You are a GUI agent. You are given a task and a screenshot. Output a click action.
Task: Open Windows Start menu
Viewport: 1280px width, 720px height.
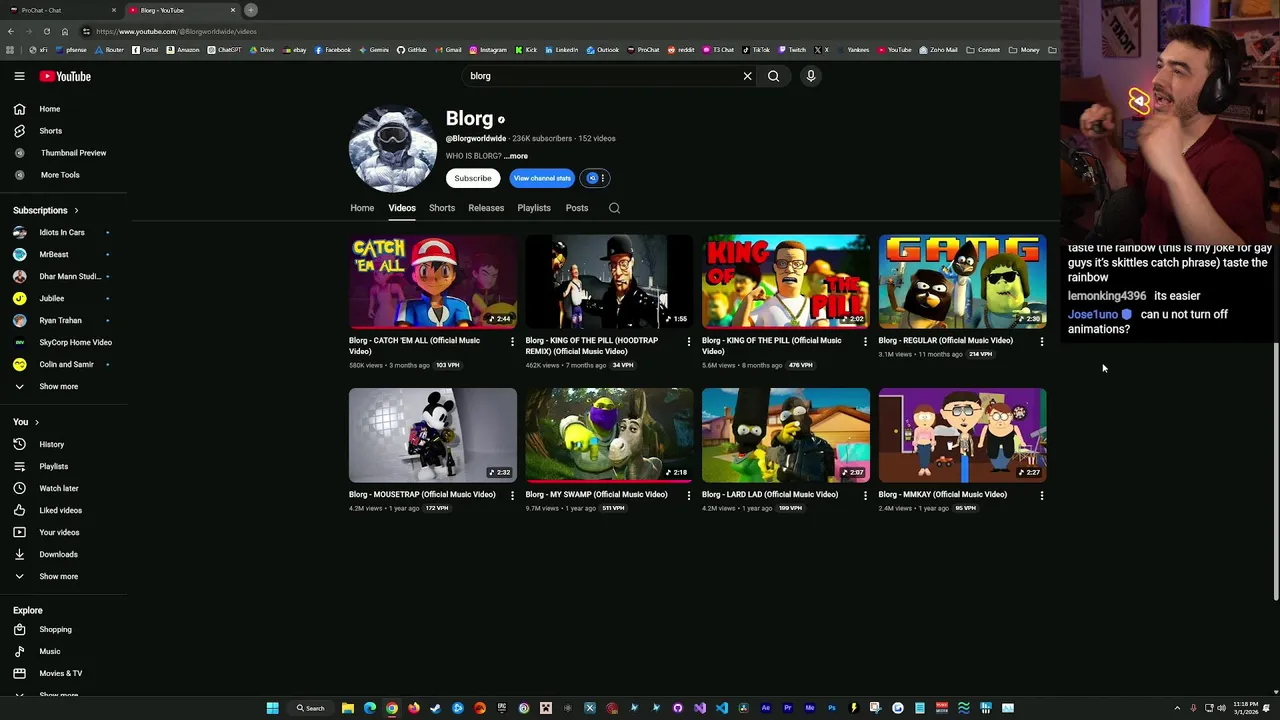click(272, 708)
